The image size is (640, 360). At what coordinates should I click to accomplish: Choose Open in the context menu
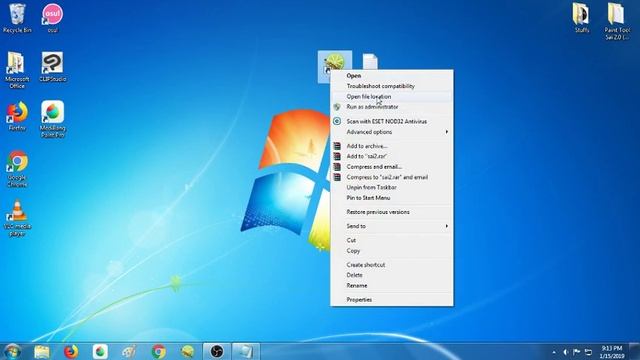392,76
